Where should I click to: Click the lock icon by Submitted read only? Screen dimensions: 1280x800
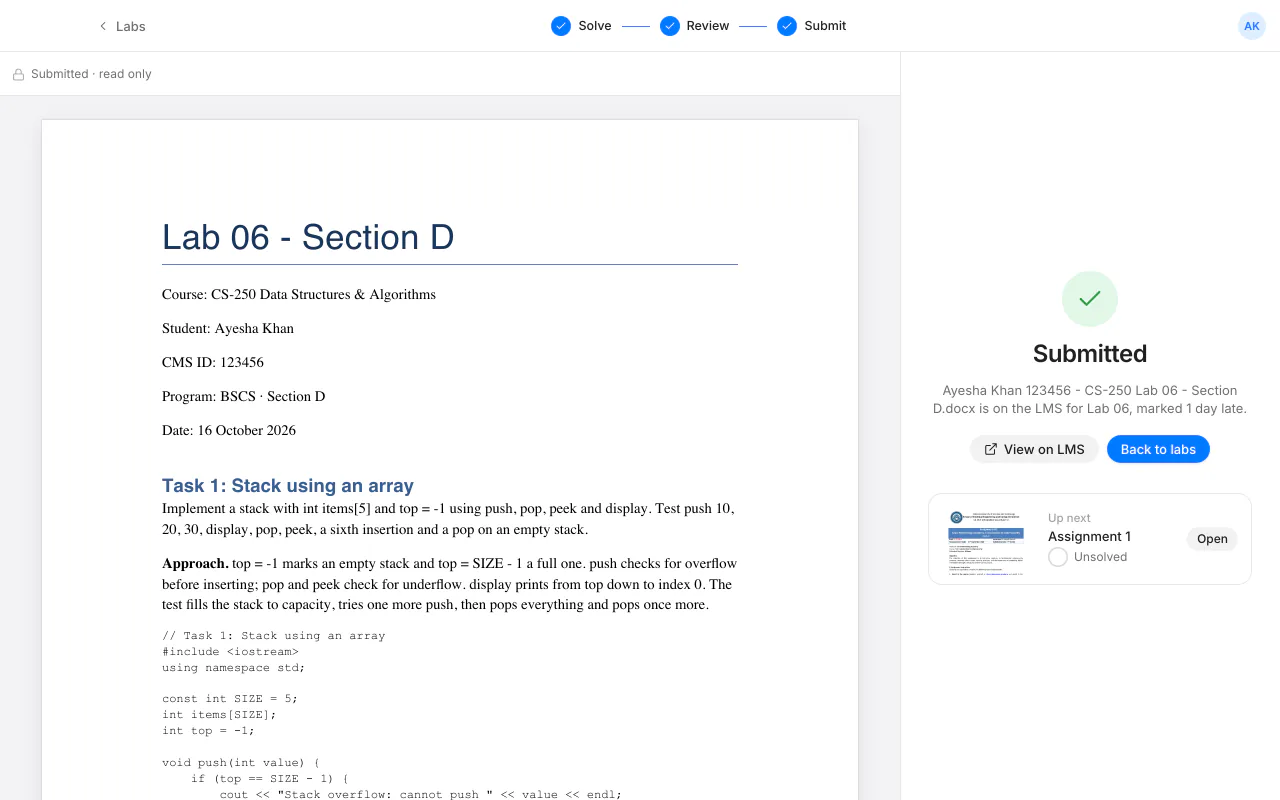(x=18, y=74)
